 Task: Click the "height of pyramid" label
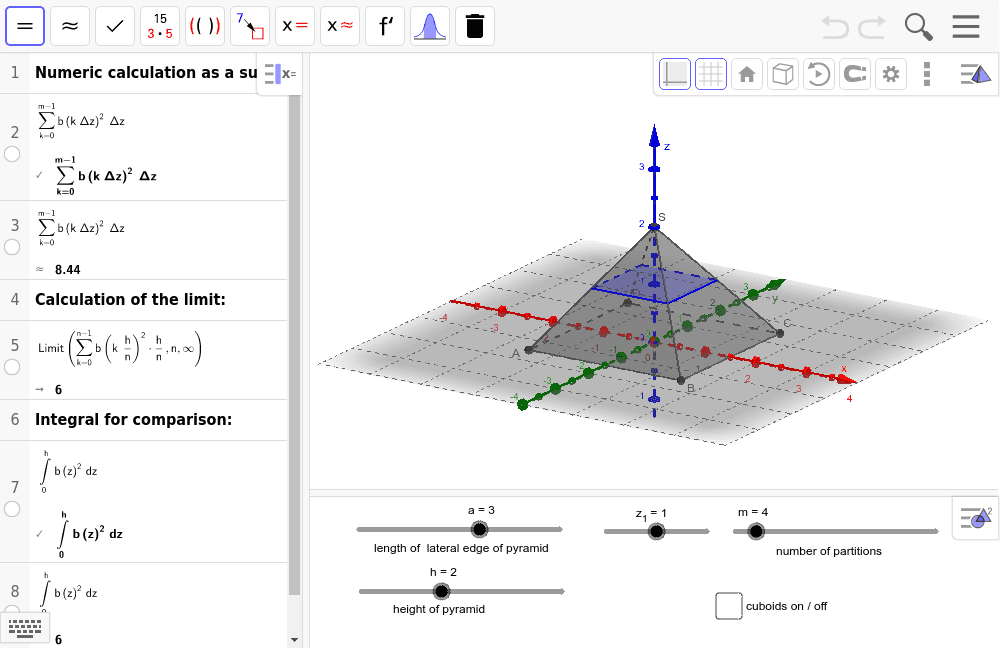tap(439, 609)
